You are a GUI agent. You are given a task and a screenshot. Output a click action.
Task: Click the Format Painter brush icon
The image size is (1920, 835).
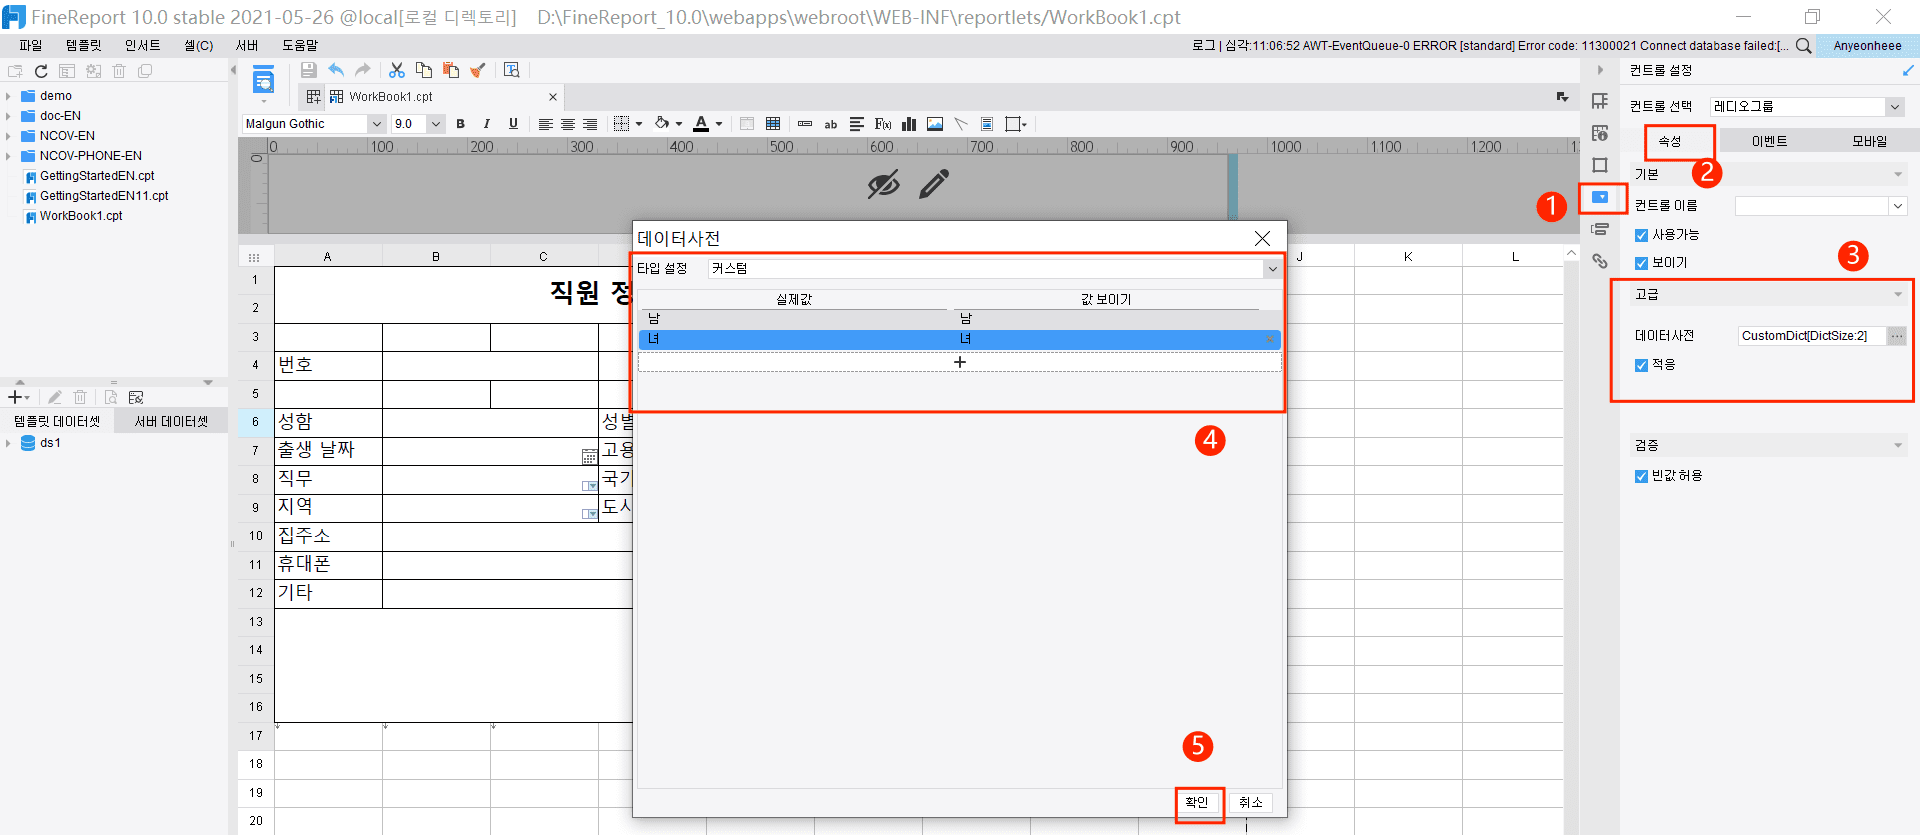(478, 70)
